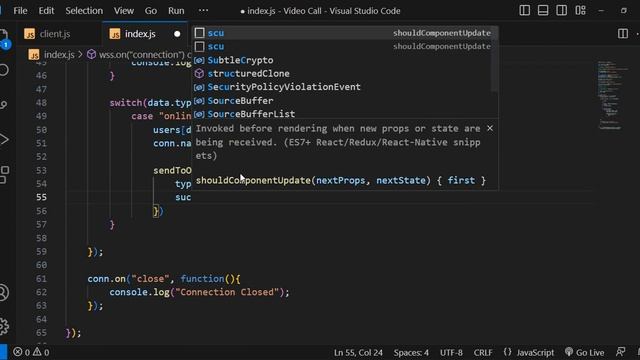Open Explorer in activity bar
This screenshot has width=640, height=360.
[4, 38]
